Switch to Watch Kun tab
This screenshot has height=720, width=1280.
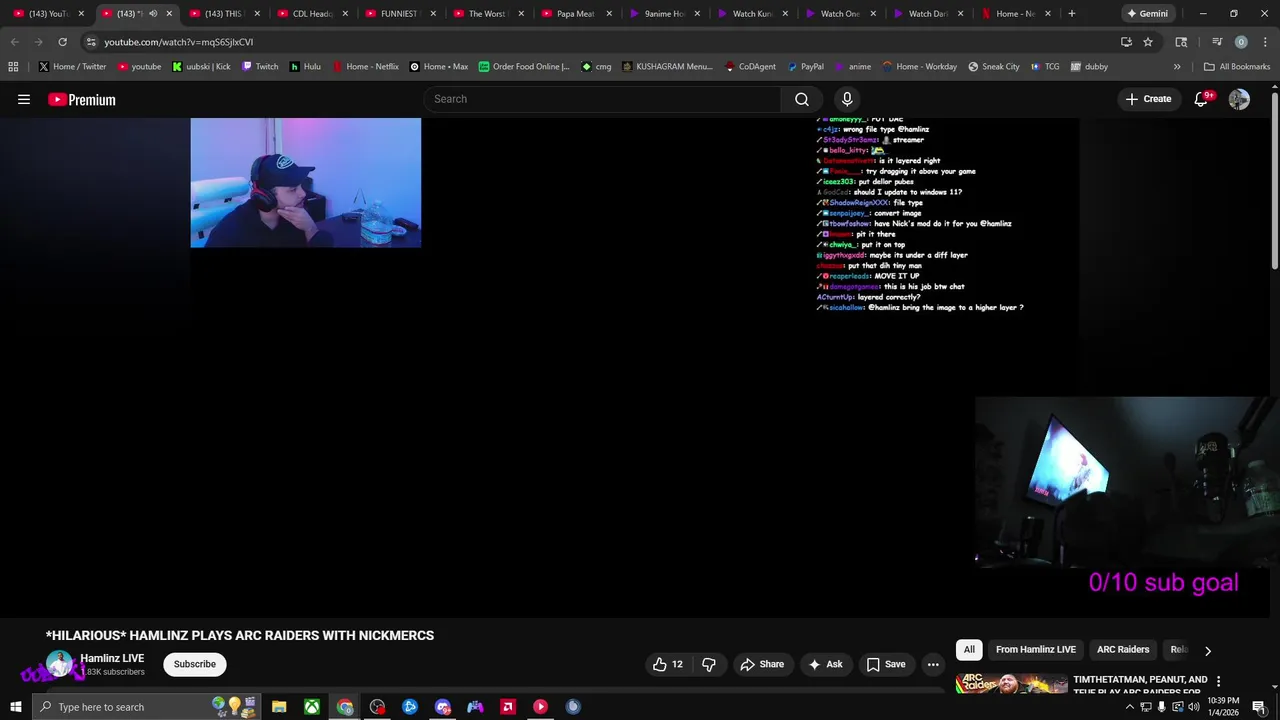(753, 14)
